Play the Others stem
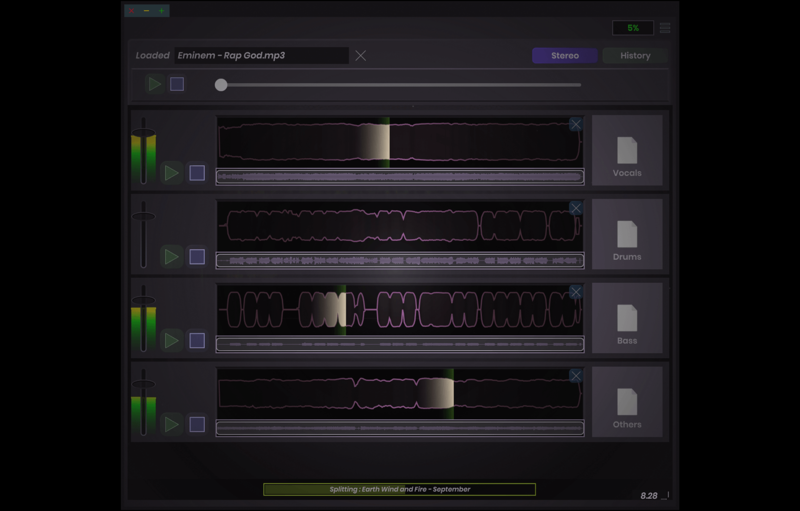 pos(171,424)
